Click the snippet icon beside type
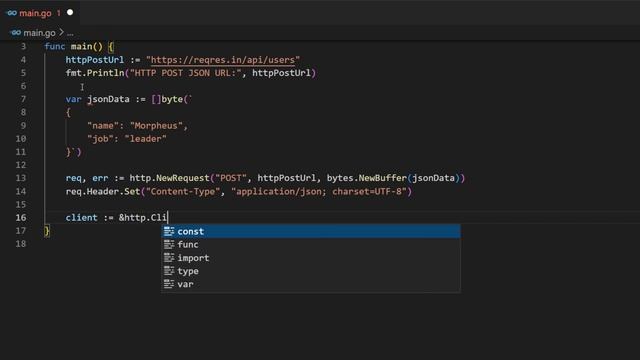 pyautogui.click(x=169, y=271)
